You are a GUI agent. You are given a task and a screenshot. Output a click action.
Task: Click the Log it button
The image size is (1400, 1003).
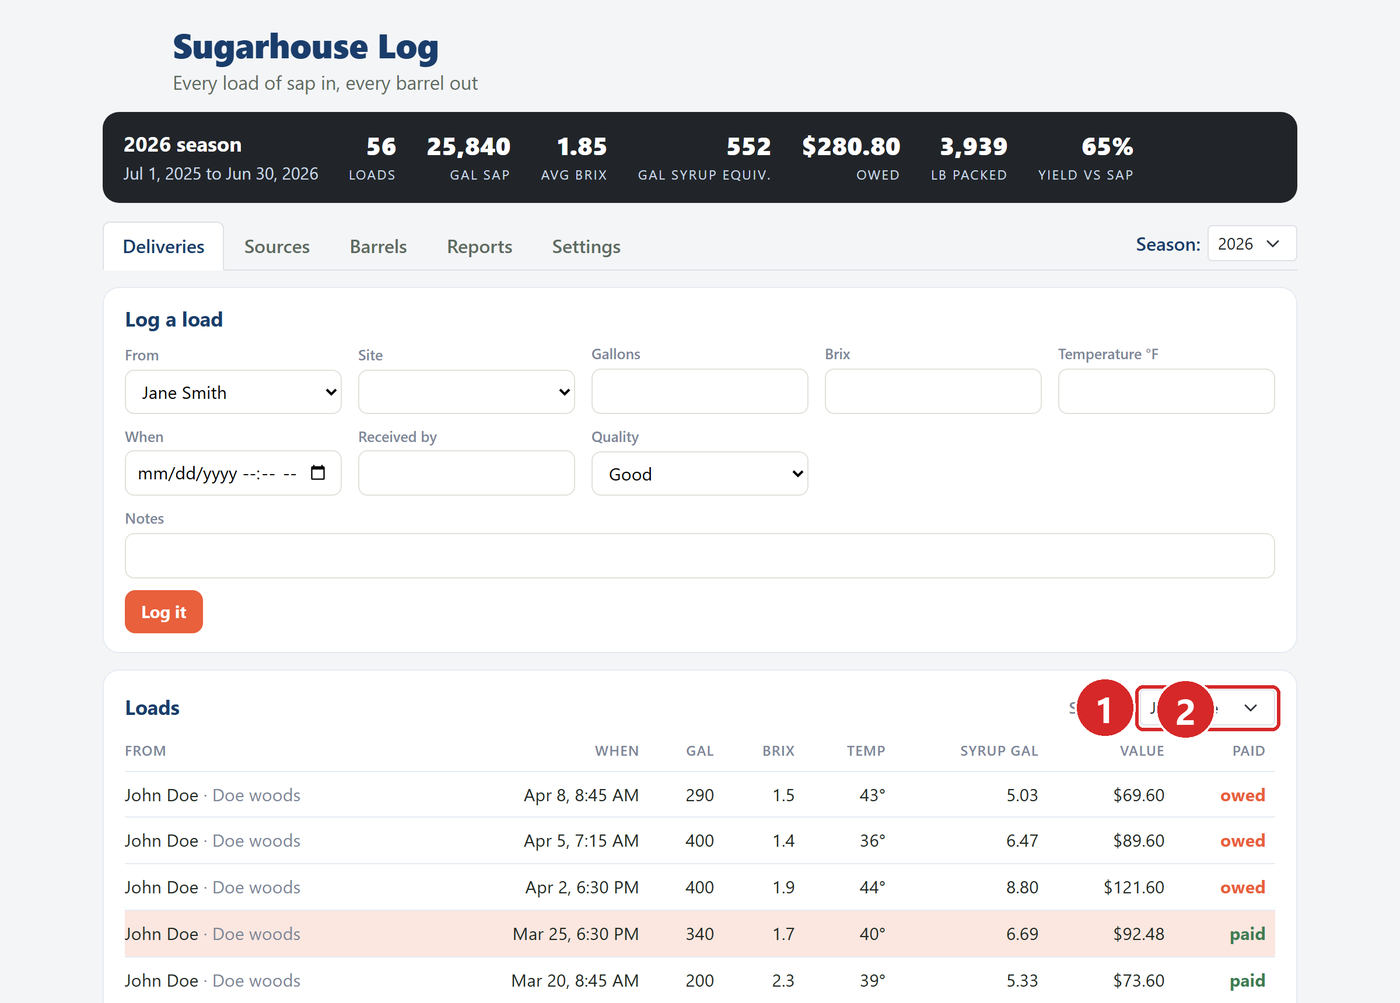point(164,612)
